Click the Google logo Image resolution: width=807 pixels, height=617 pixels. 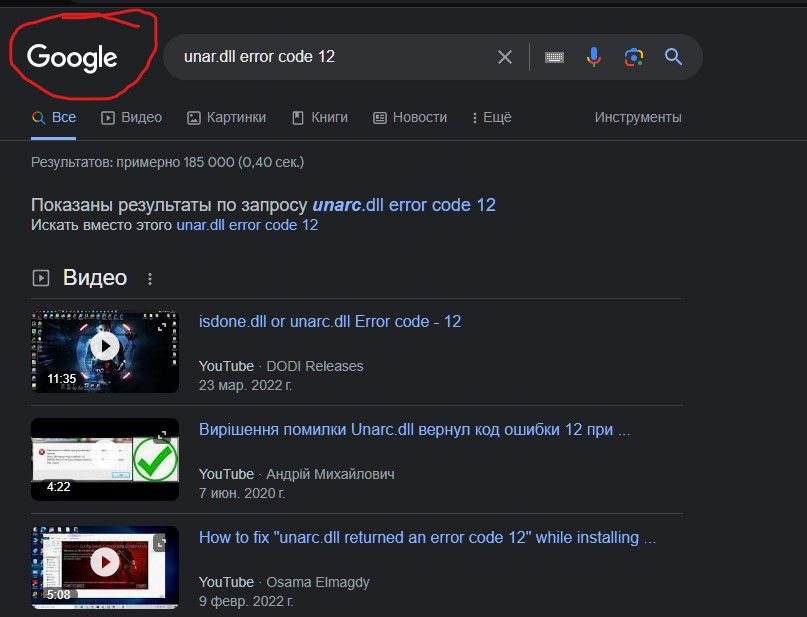click(x=72, y=58)
